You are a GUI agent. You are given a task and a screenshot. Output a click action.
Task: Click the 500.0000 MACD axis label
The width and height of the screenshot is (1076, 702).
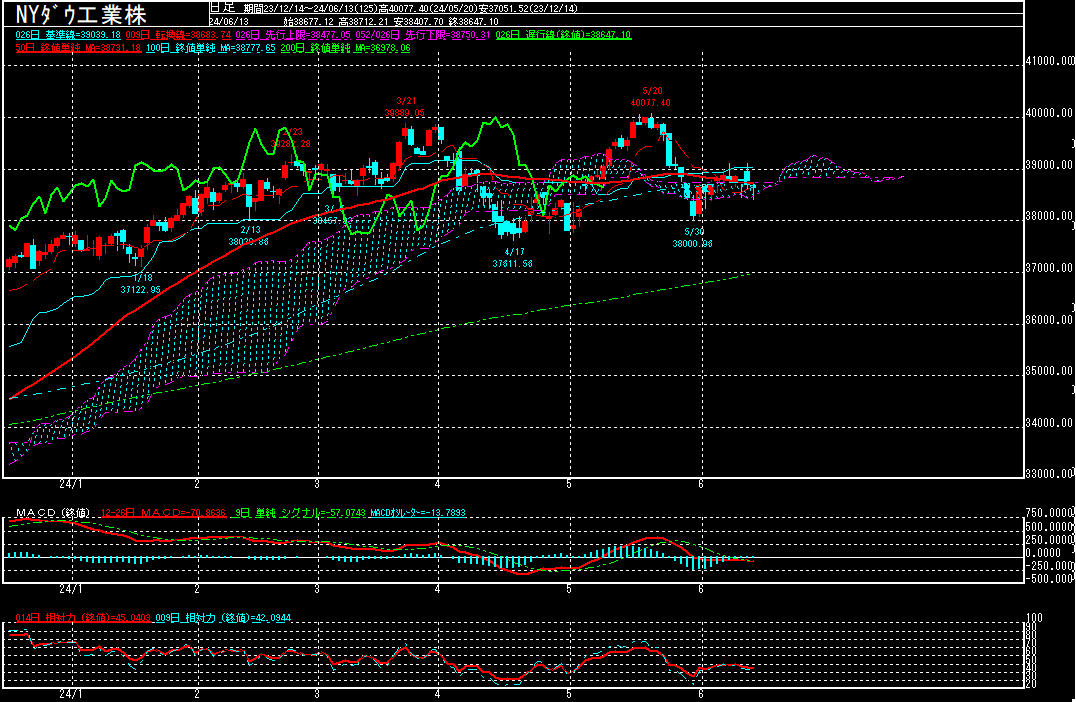(x=1050, y=526)
